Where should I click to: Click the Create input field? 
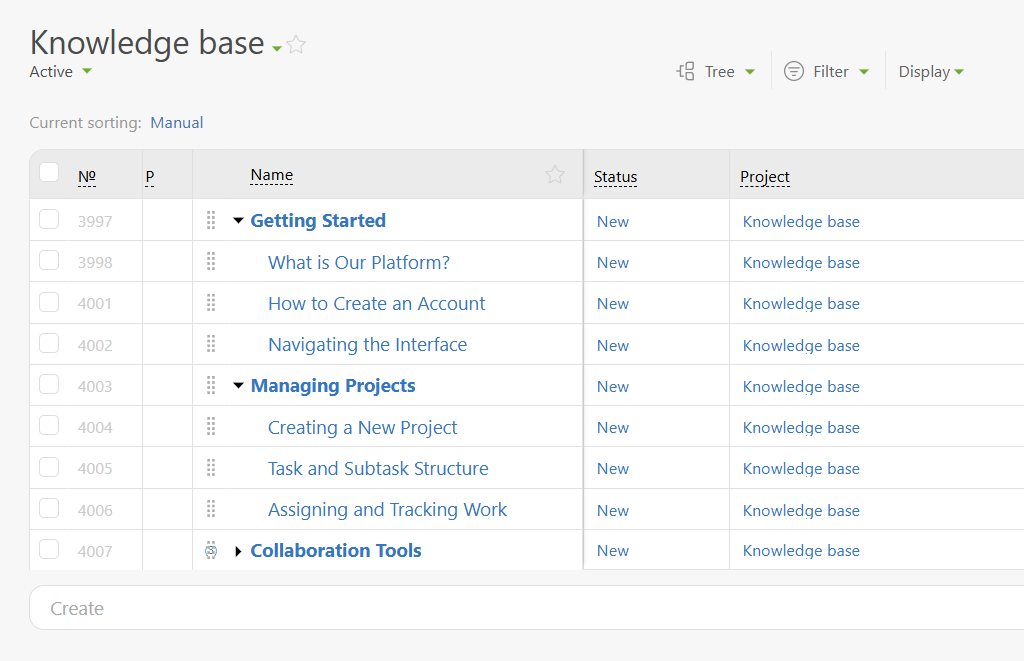tap(526, 608)
